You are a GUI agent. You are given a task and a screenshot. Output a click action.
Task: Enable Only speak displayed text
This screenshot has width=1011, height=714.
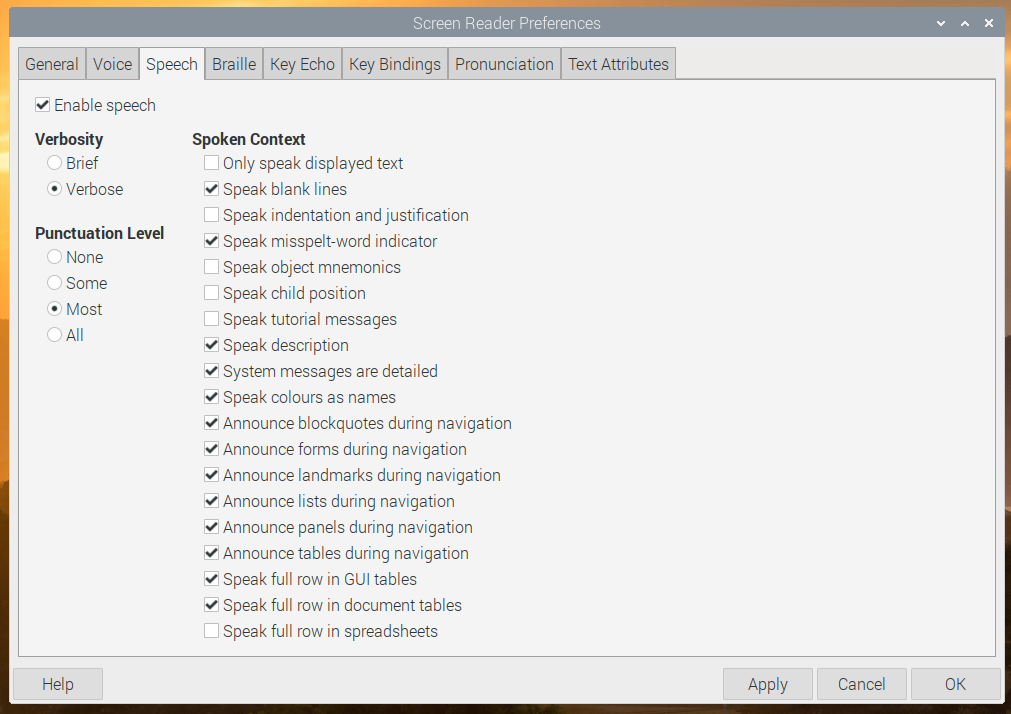211,162
